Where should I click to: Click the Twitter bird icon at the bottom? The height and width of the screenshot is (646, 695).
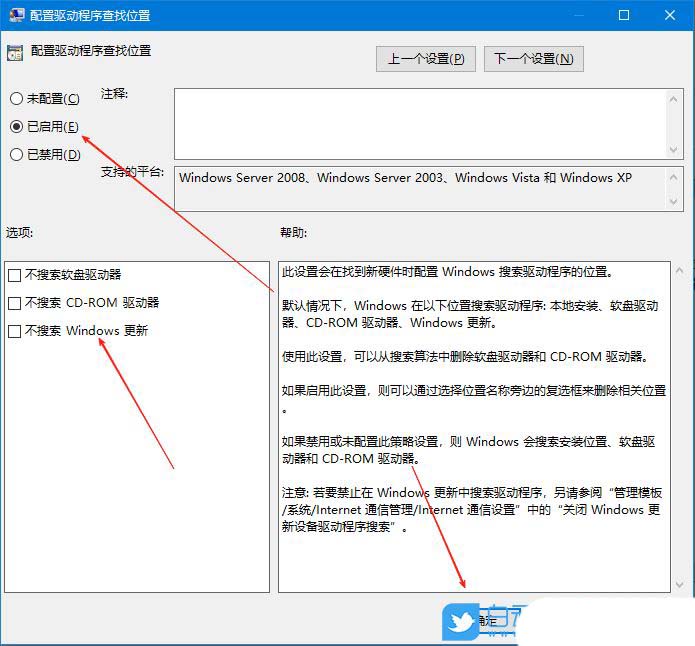click(462, 623)
